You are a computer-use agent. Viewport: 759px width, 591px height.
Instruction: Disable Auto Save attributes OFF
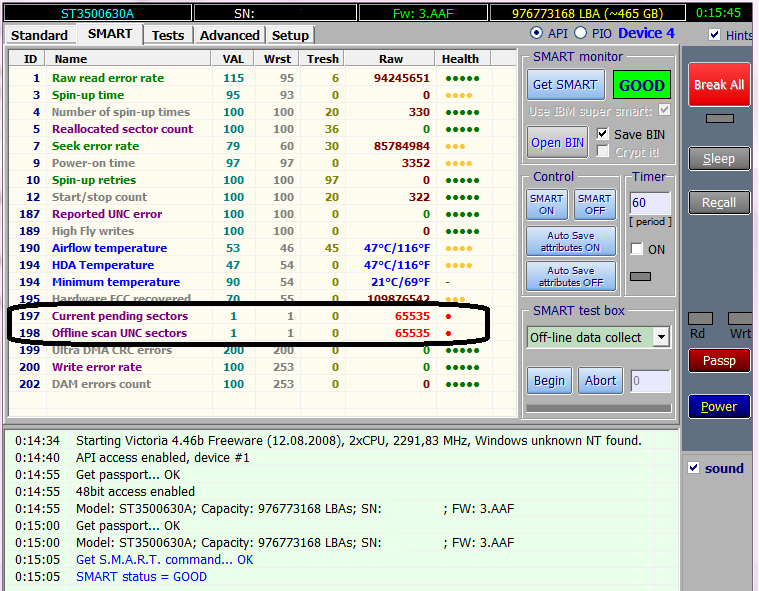[571, 276]
